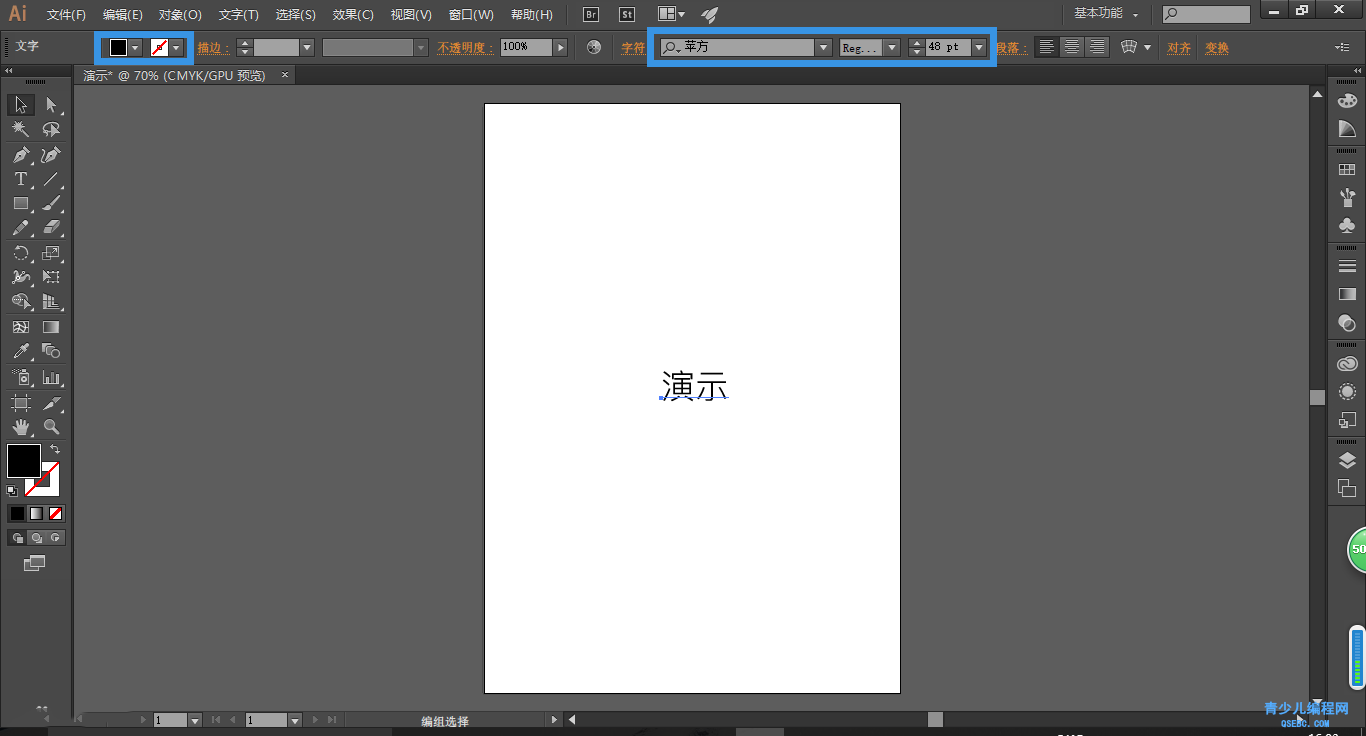
Task: Pick the Rectangle tool
Action: [x=20, y=204]
